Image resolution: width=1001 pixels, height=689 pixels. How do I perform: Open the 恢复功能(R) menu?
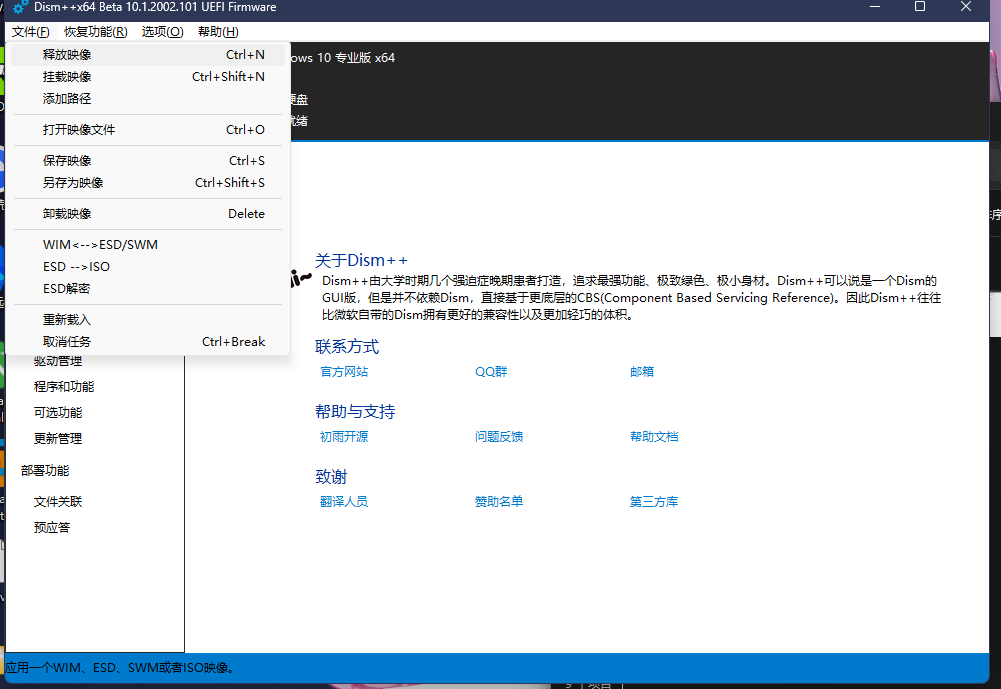(96, 32)
